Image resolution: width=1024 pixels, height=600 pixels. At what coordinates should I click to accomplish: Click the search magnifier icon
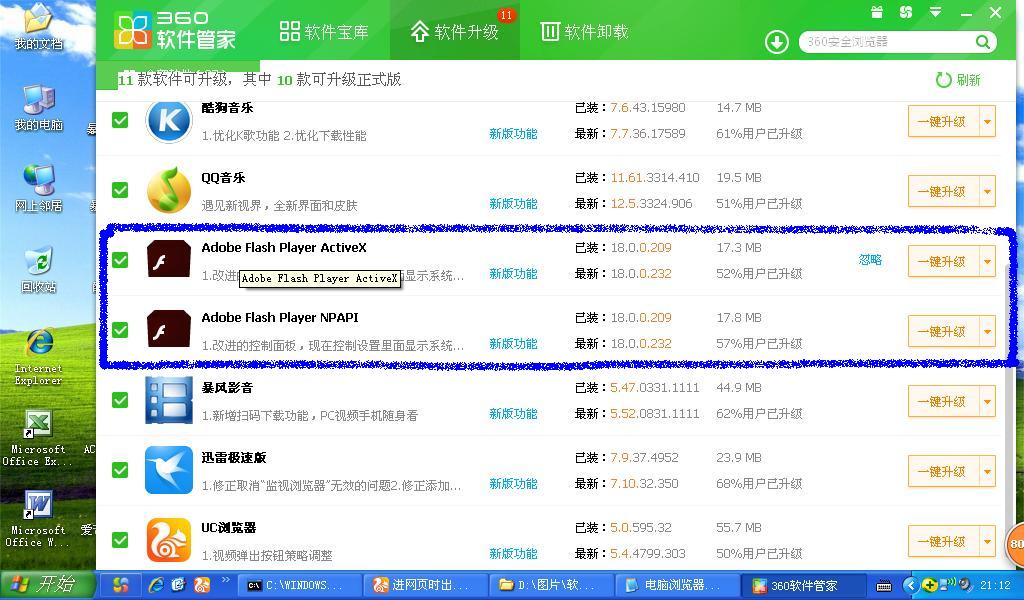[x=983, y=42]
